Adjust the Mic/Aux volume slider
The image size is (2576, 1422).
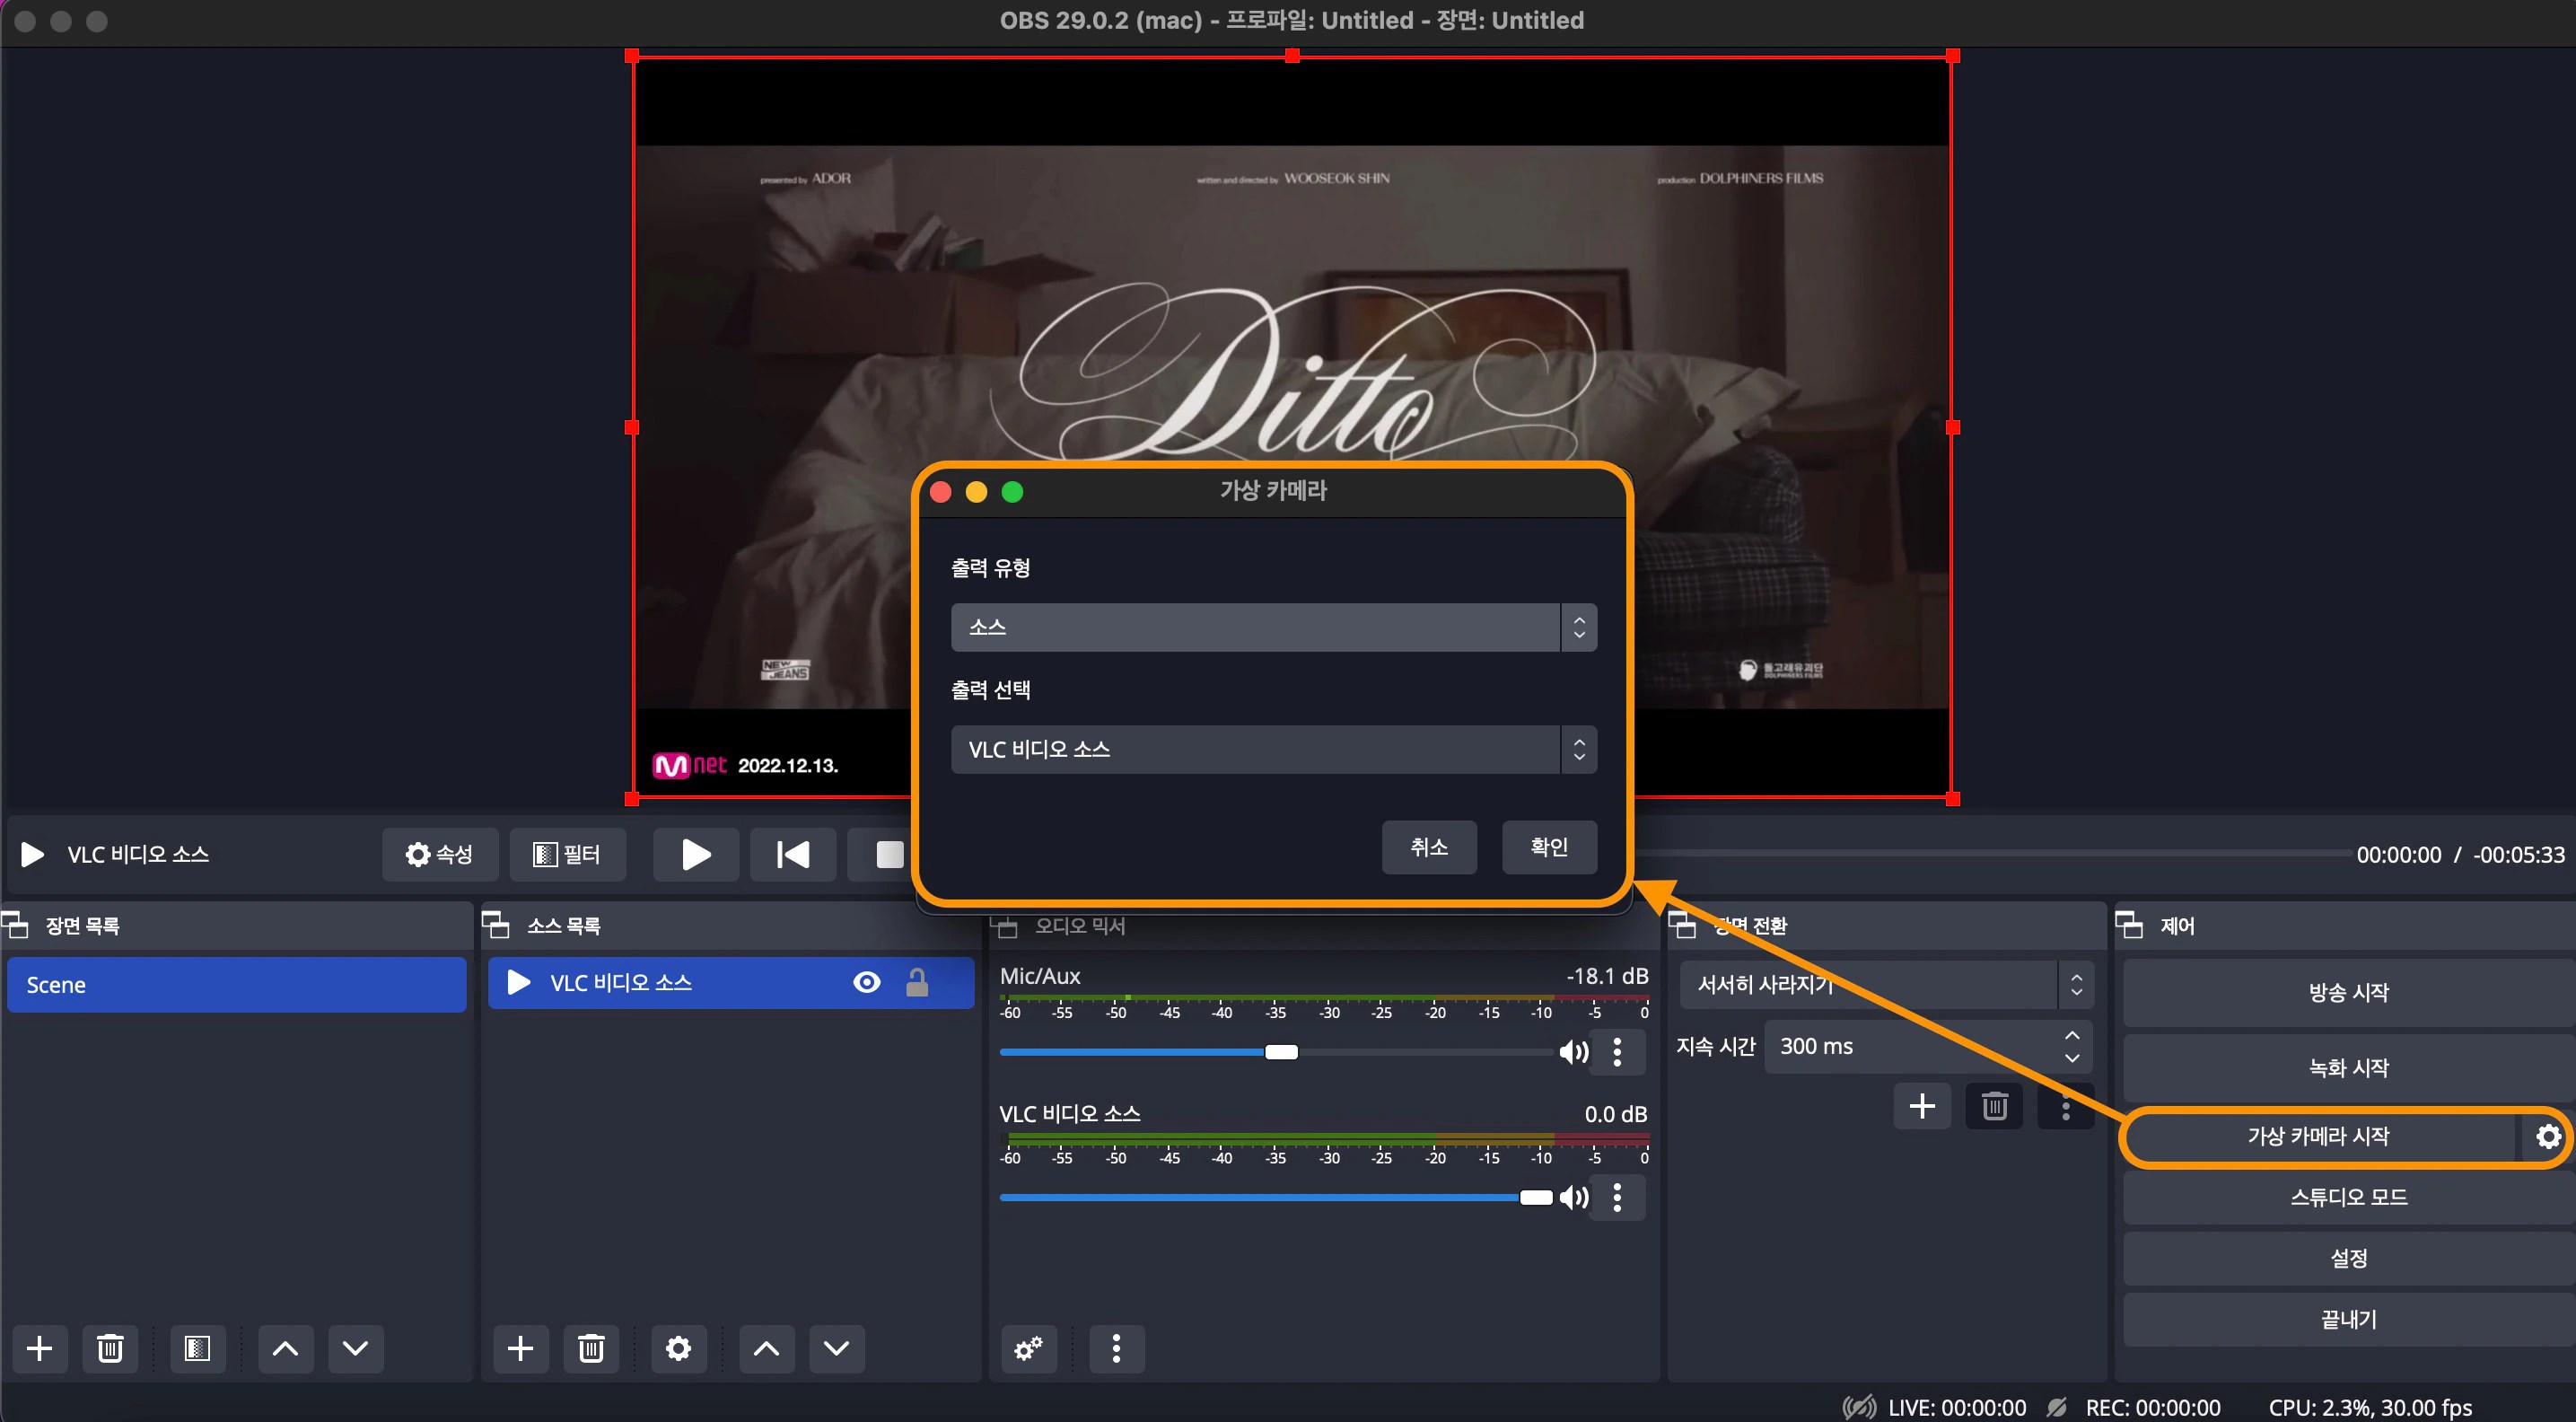[x=1281, y=1052]
